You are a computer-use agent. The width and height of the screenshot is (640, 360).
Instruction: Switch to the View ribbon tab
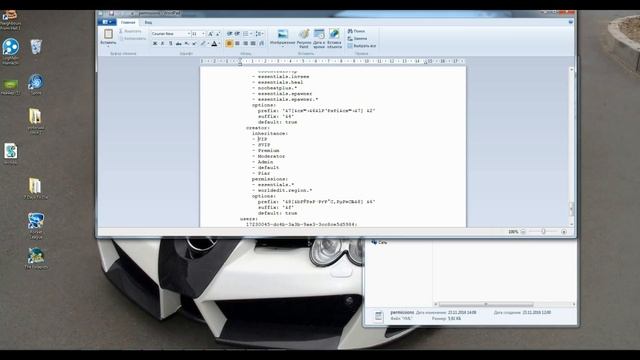pos(148,22)
